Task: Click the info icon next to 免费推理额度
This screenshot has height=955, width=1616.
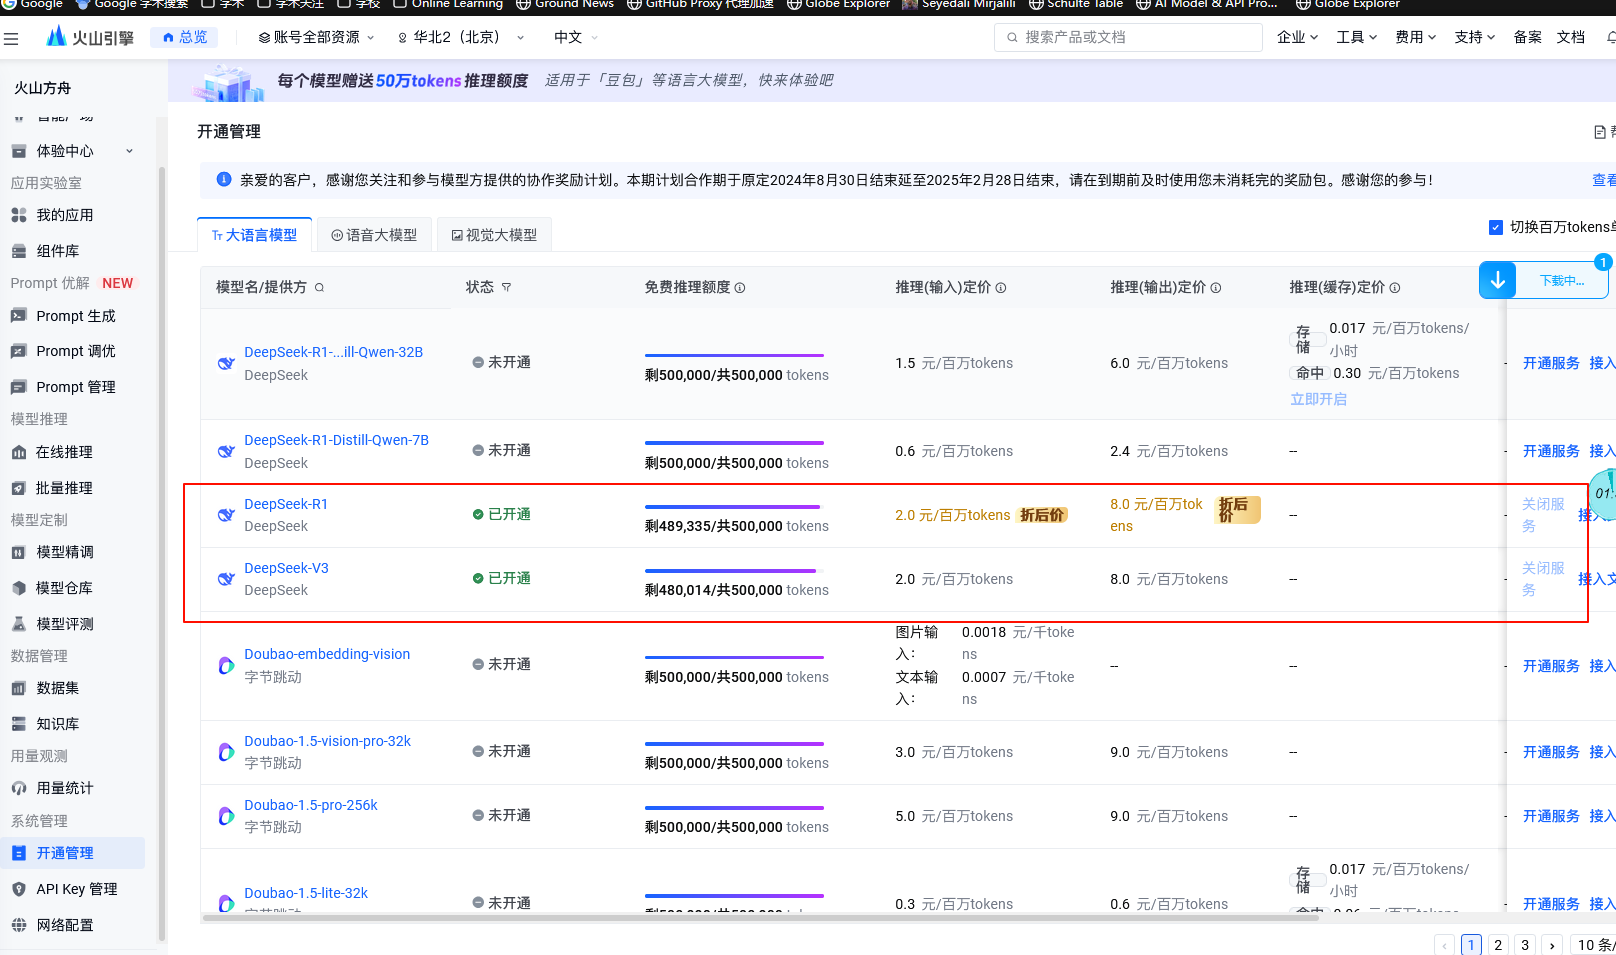Action: [740, 288]
